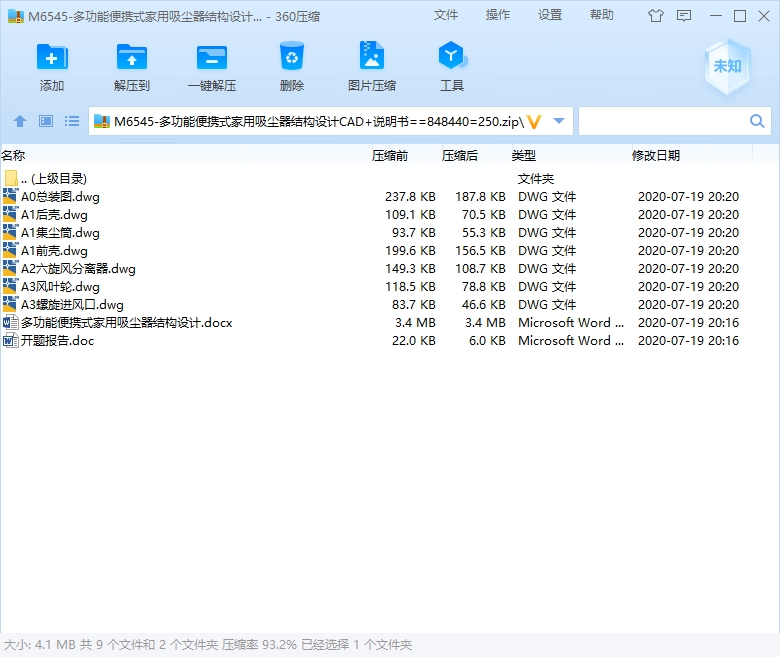Sort by 名称 column header
780x657 pixels.
pos(13,156)
